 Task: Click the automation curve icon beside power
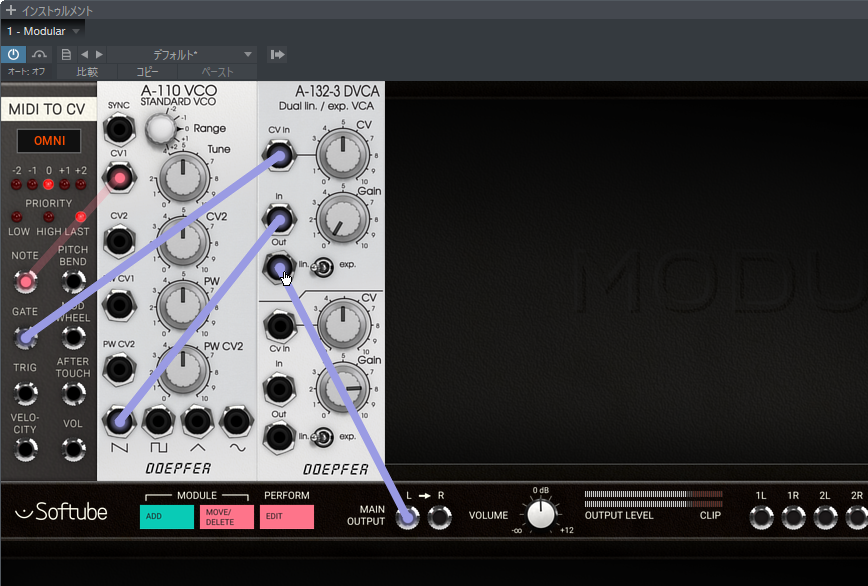(x=39, y=54)
